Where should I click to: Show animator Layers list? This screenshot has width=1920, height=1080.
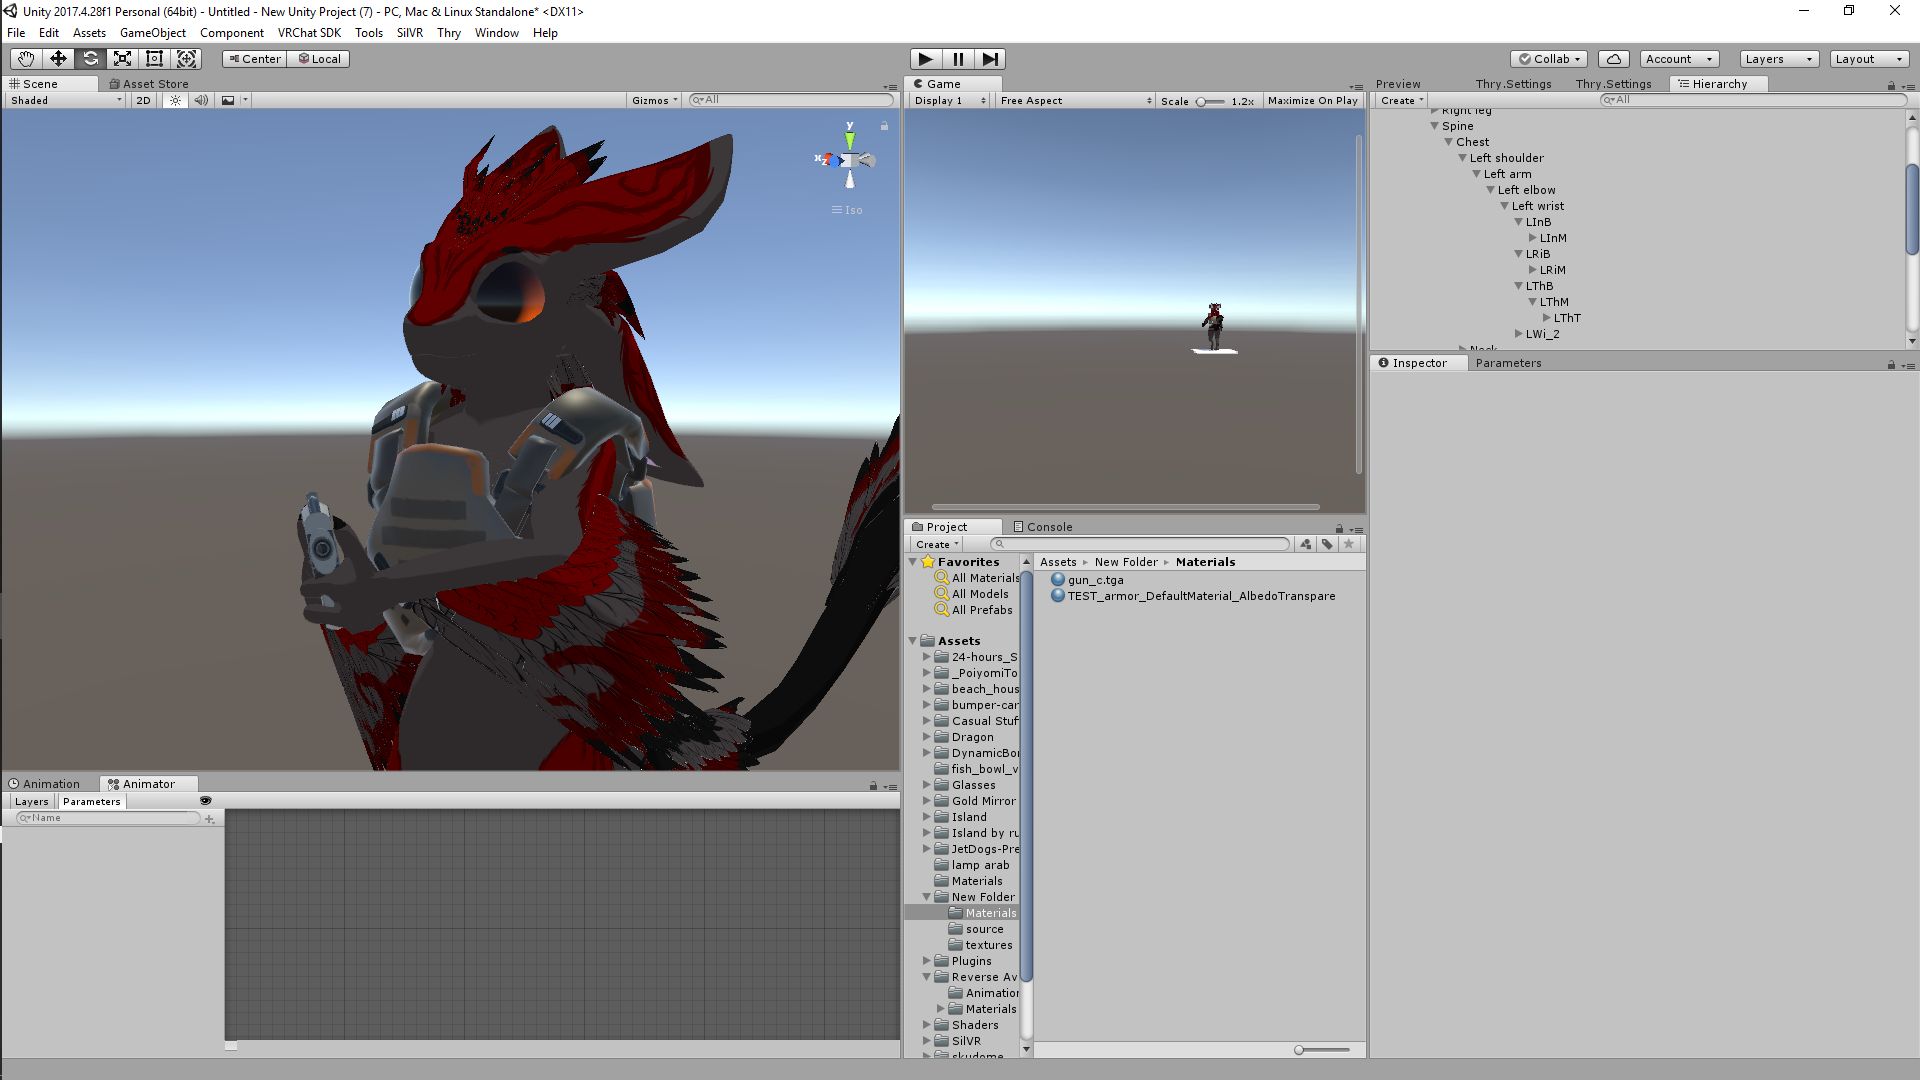click(31, 801)
